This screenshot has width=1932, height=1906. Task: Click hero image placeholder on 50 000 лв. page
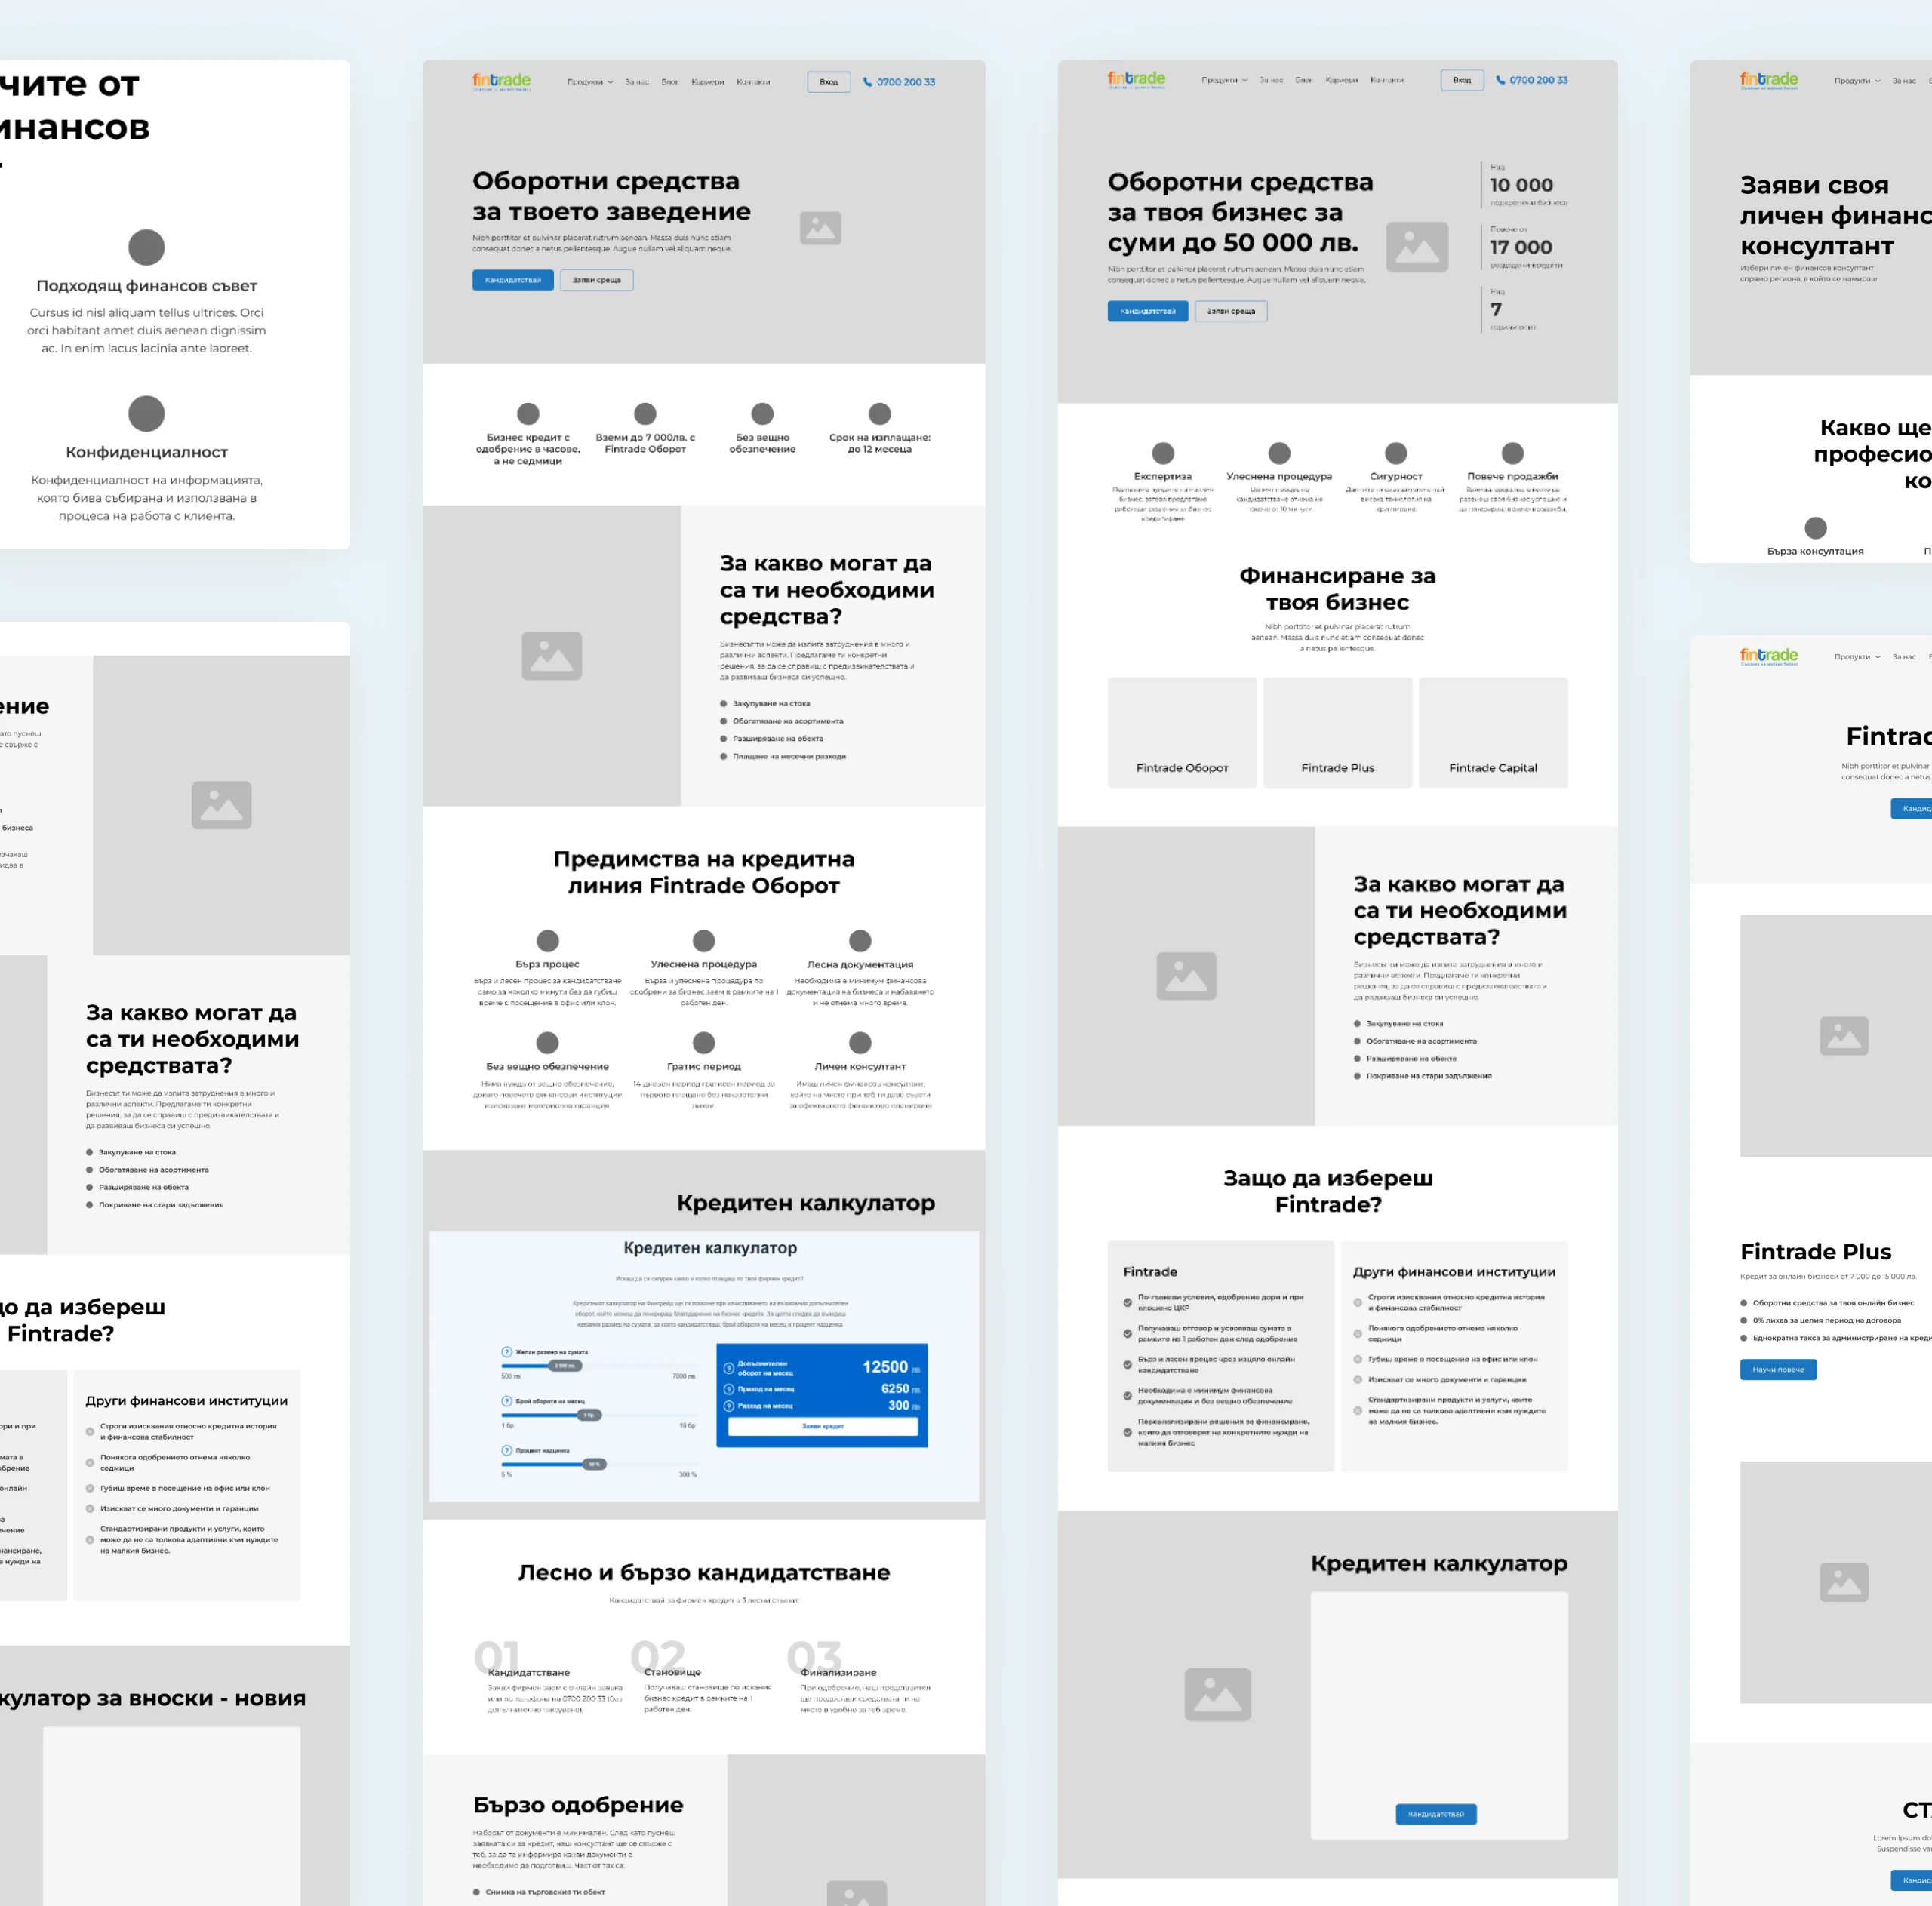(1417, 247)
